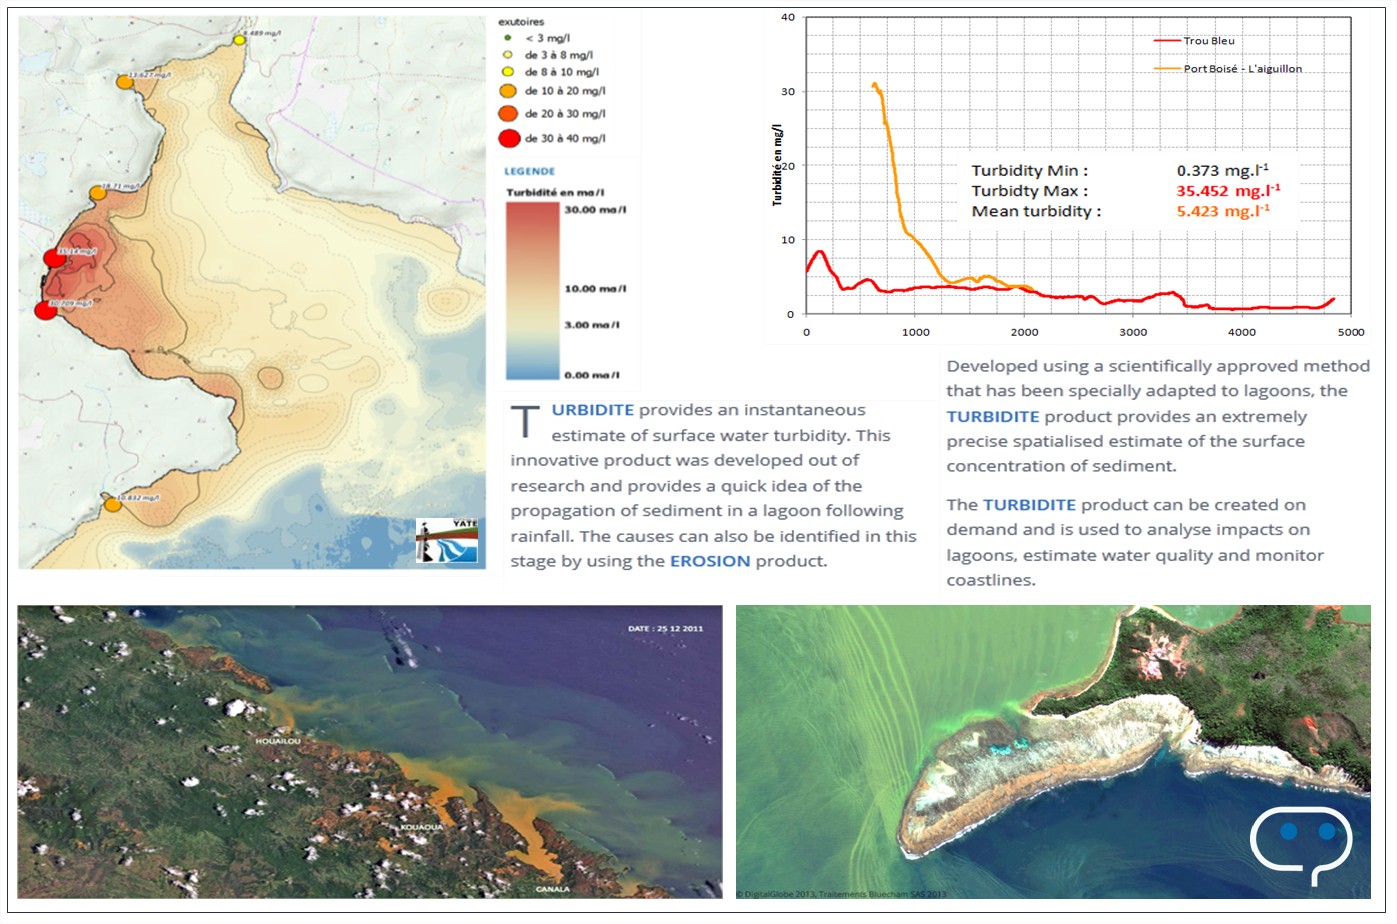The image size is (1397, 924).
Task: Click the large drop-cap T before URBIDITE
Action: tap(525, 422)
